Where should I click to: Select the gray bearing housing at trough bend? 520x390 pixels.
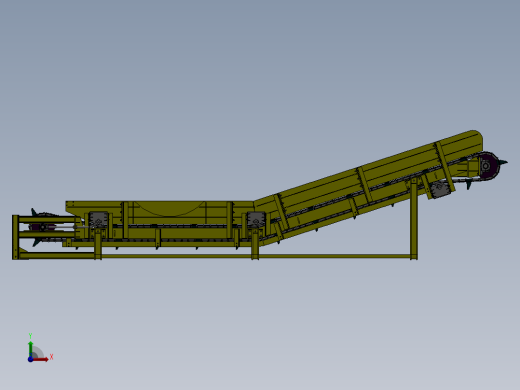[x=256, y=220]
